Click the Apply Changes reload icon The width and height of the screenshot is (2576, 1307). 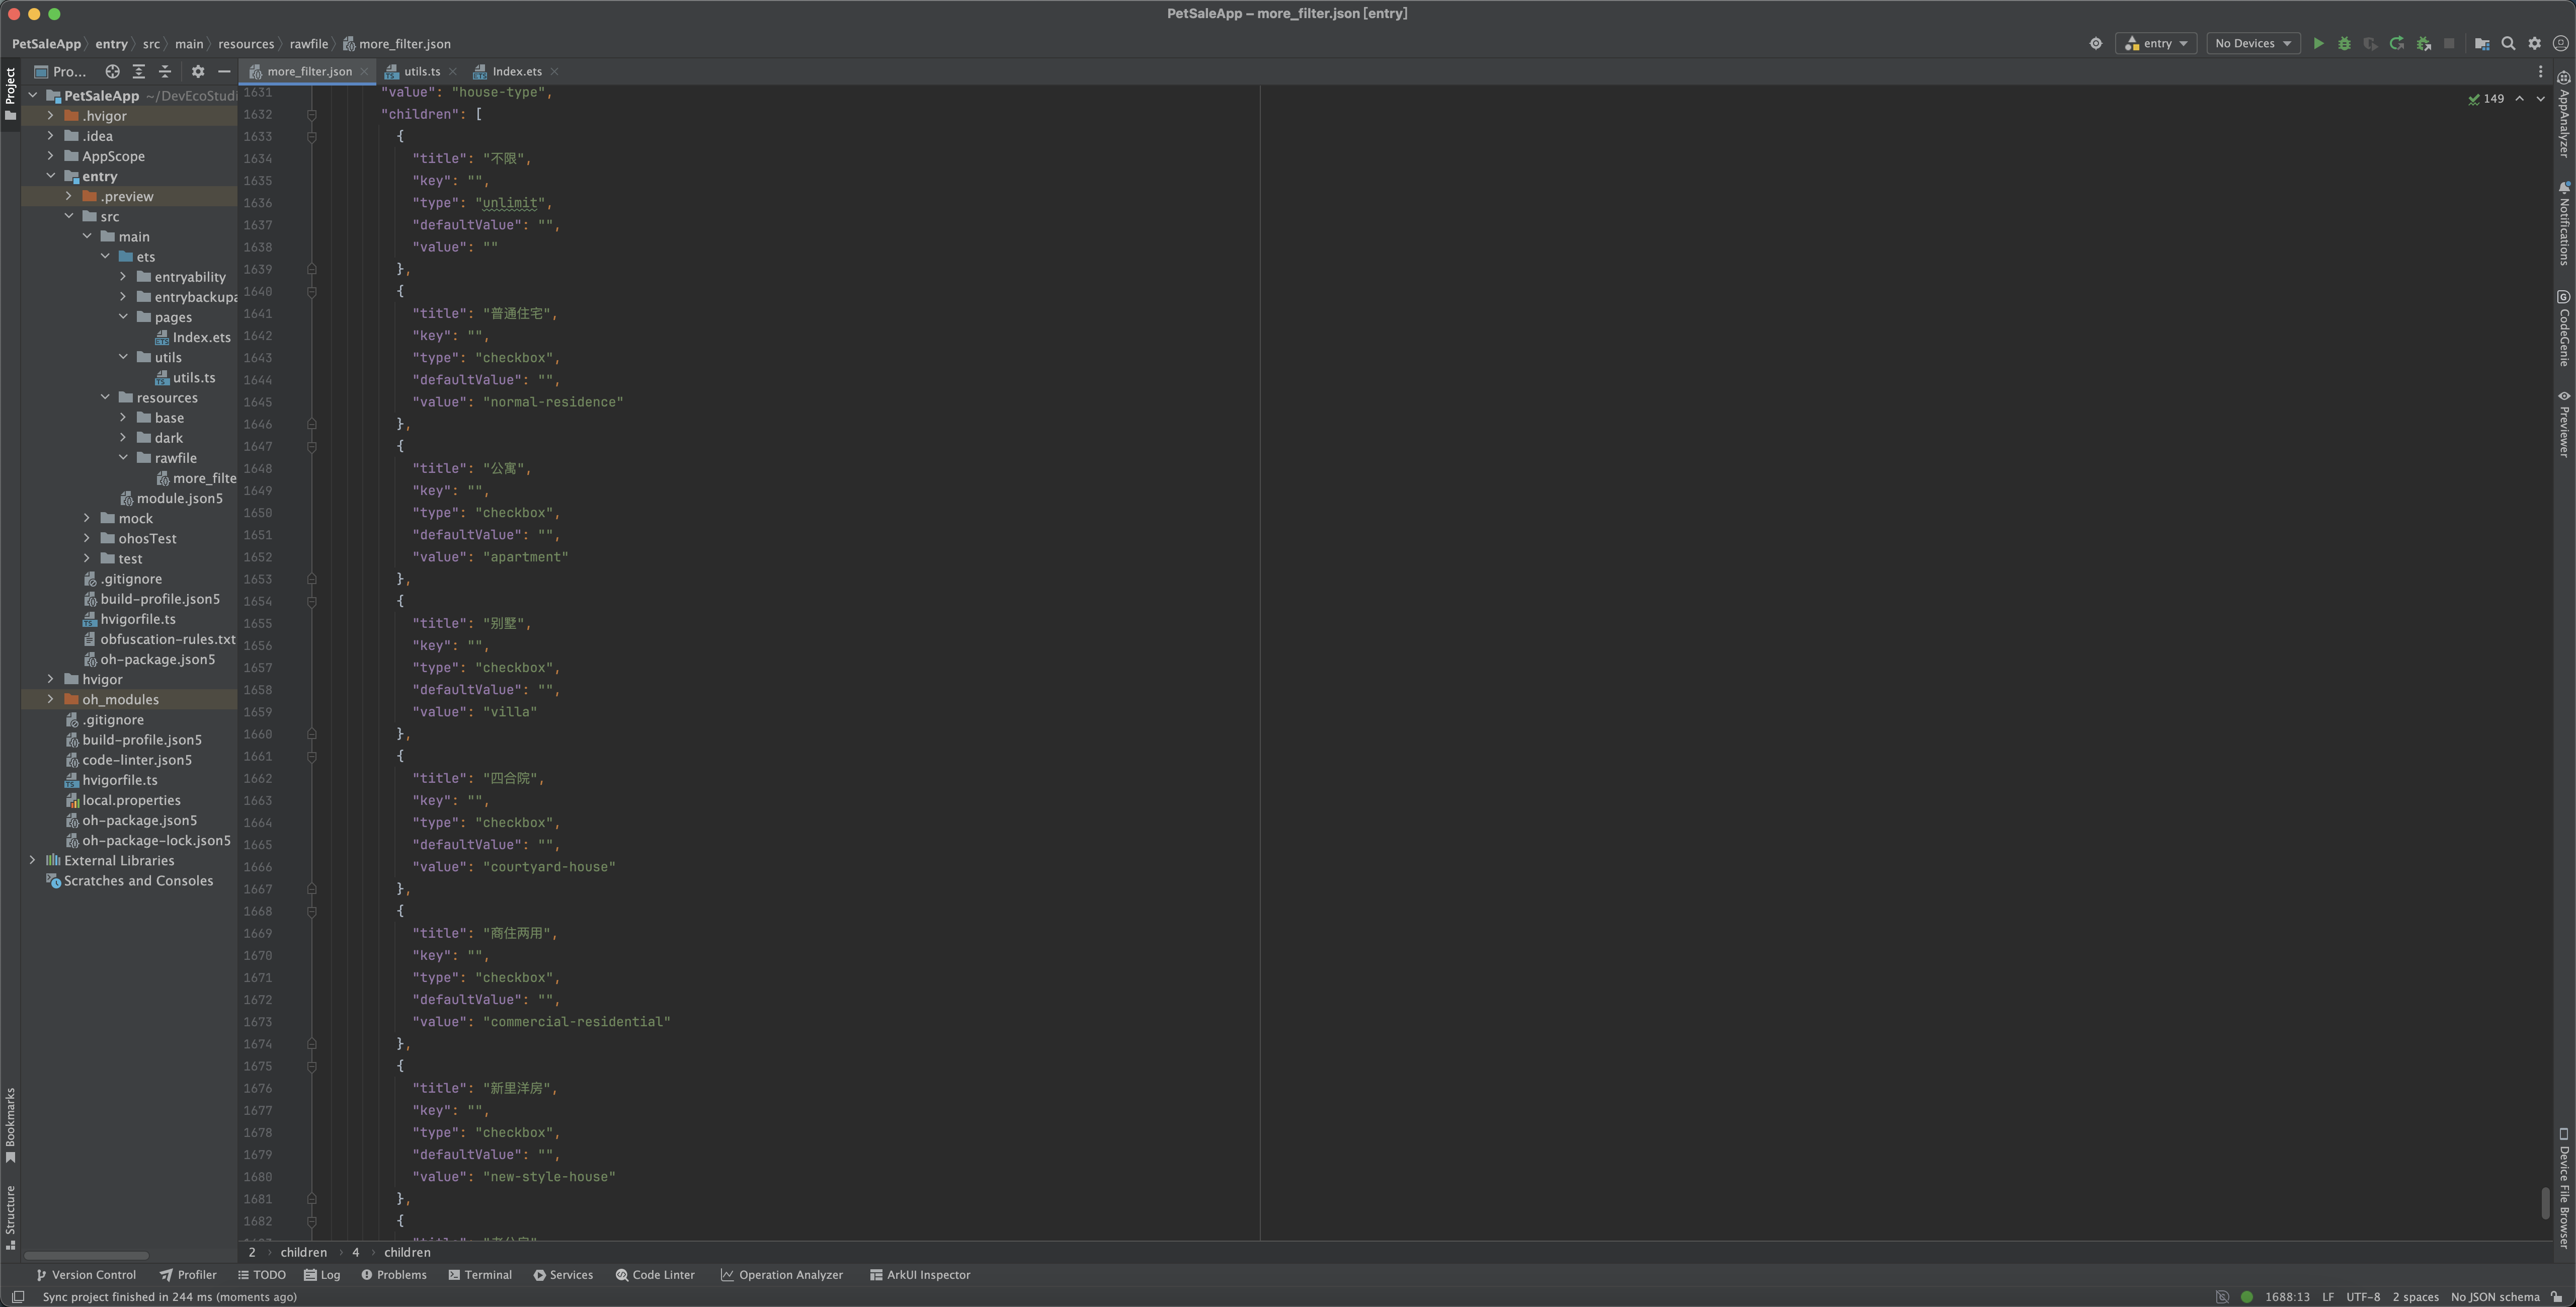[2396, 44]
